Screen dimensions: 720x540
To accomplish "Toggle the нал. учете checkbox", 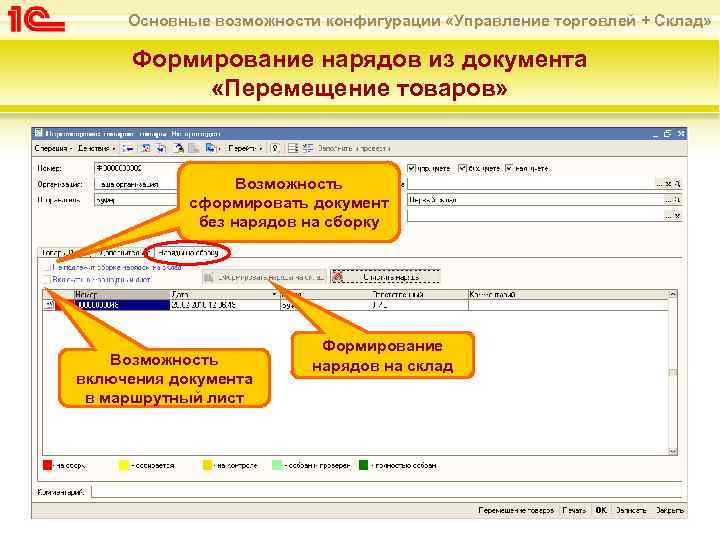I will (509, 169).
